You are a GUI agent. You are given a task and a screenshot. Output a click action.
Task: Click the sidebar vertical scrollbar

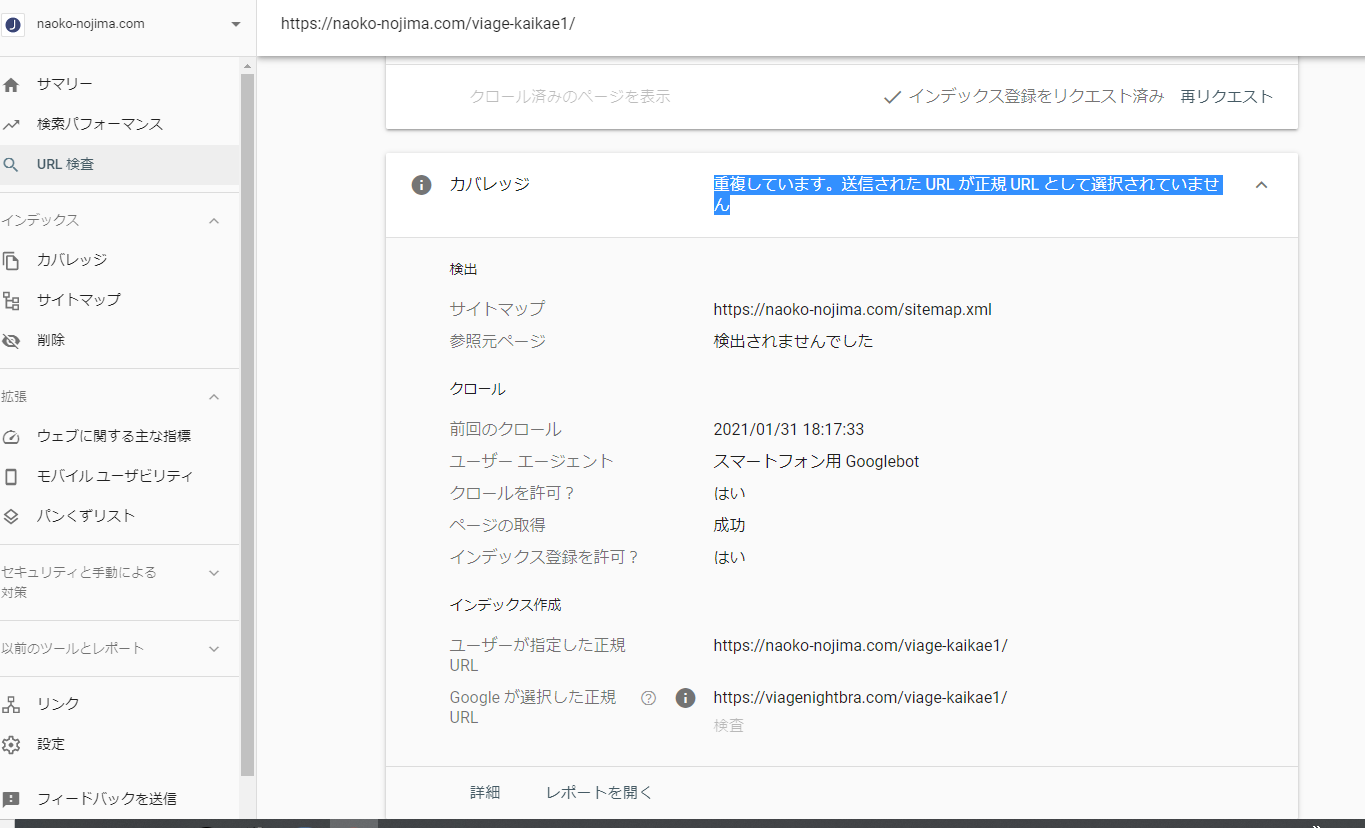[247, 424]
